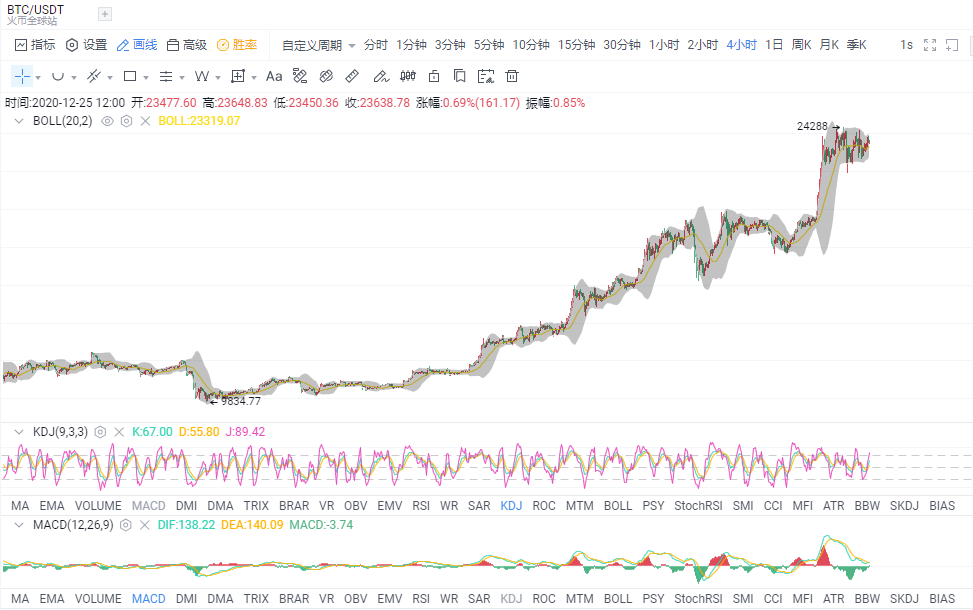Select the crosshair cursor tool
The height and width of the screenshot is (610, 973).
(22, 76)
